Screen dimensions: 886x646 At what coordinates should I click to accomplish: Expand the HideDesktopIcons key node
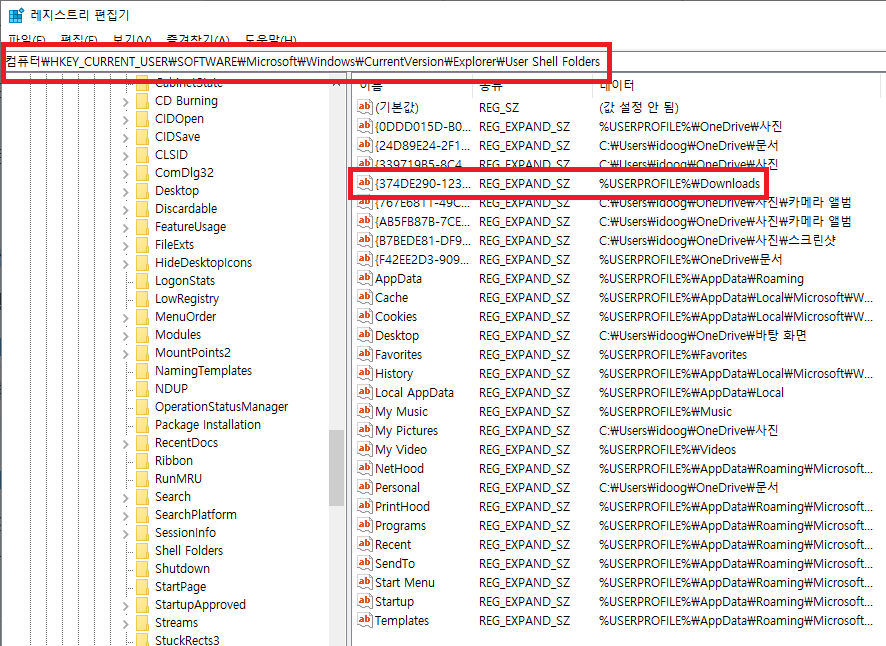click(125, 263)
